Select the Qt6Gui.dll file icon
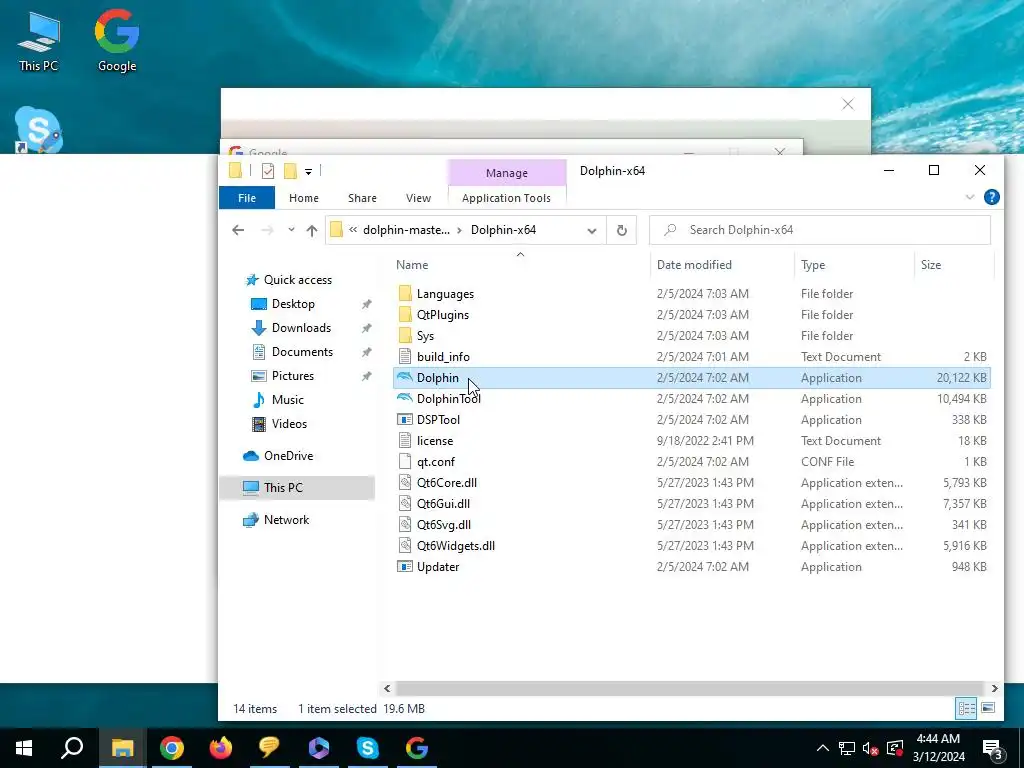The height and width of the screenshot is (768, 1024). tap(405, 504)
